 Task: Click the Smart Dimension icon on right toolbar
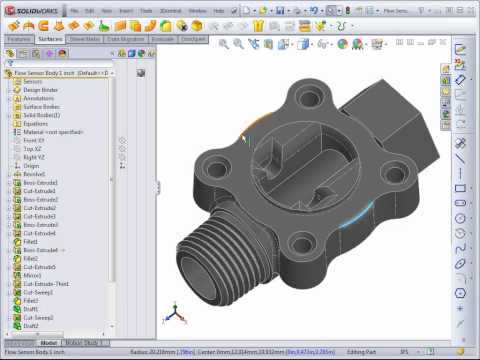tap(460, 79)
